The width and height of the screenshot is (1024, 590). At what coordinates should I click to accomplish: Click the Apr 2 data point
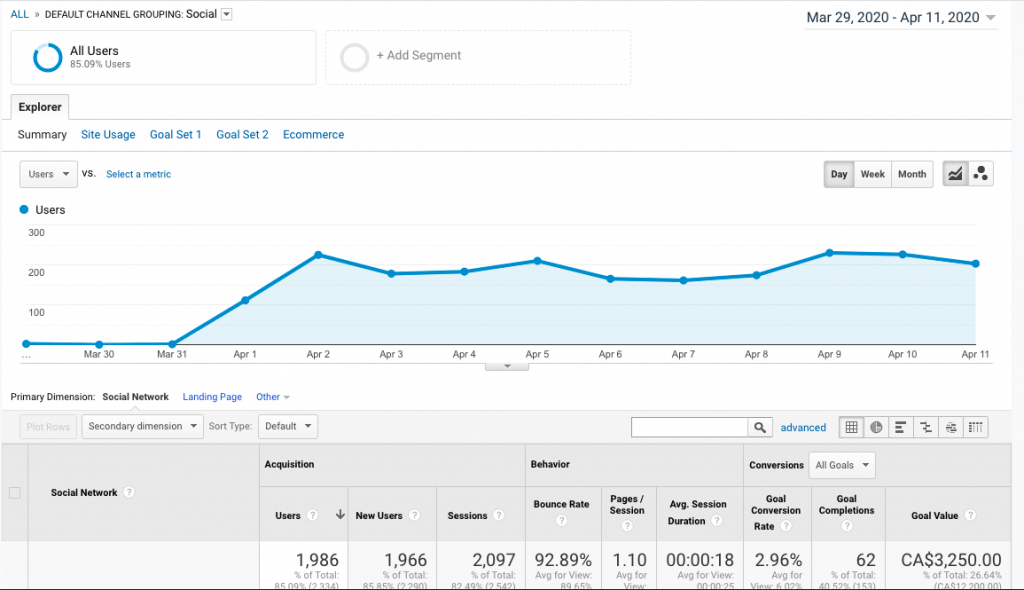[x=318, y=255]
